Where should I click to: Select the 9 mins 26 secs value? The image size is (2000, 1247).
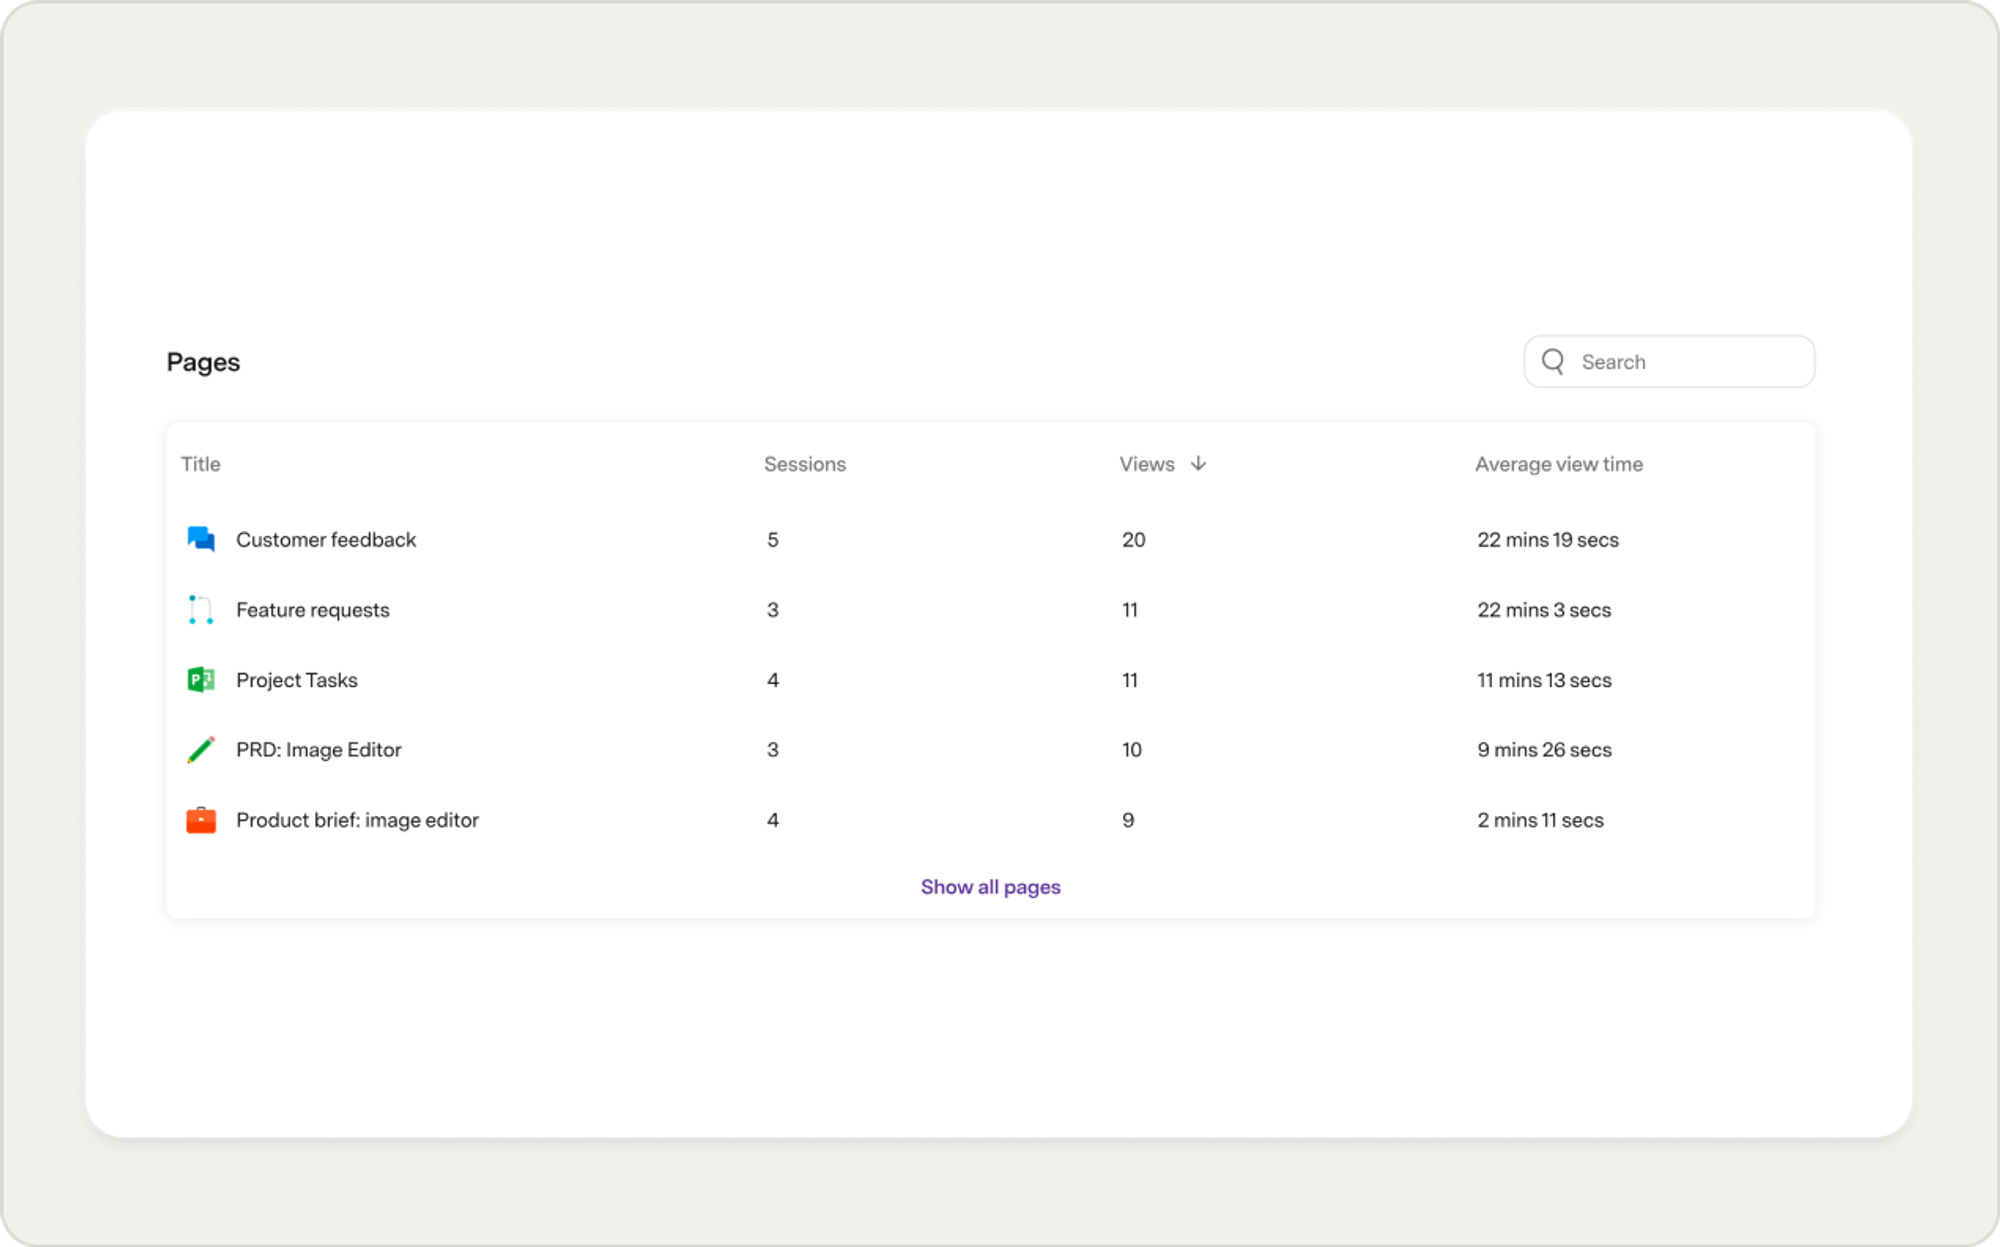click(x=1545, y=750)
